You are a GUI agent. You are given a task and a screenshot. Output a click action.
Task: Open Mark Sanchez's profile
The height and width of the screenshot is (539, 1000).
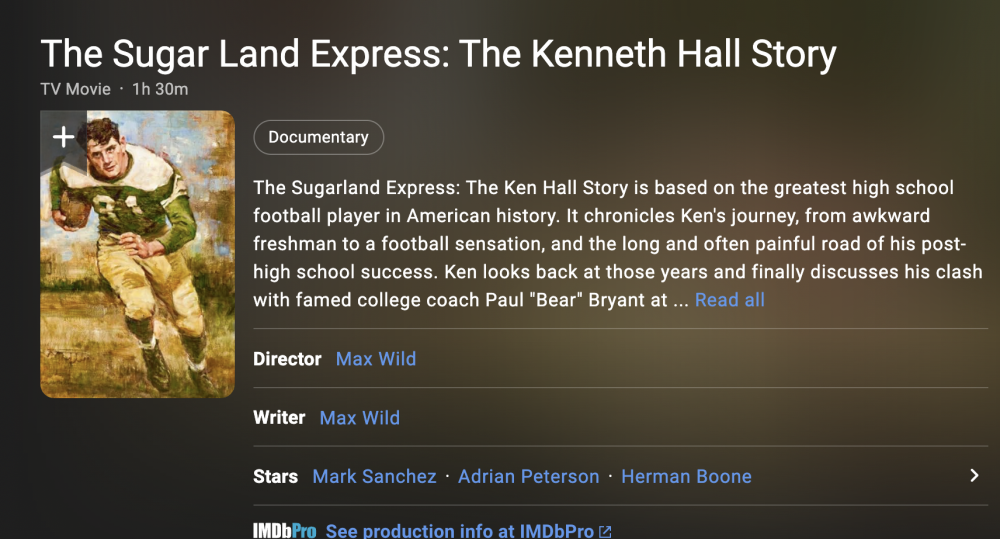[x=374, y=477]
